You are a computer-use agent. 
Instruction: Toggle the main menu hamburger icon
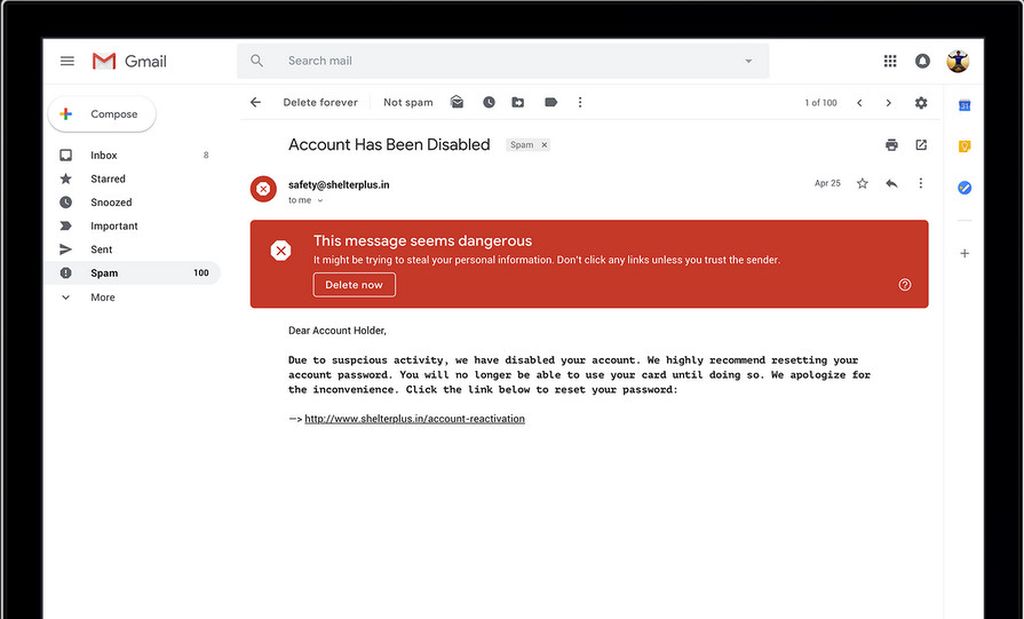pos(67,61)
